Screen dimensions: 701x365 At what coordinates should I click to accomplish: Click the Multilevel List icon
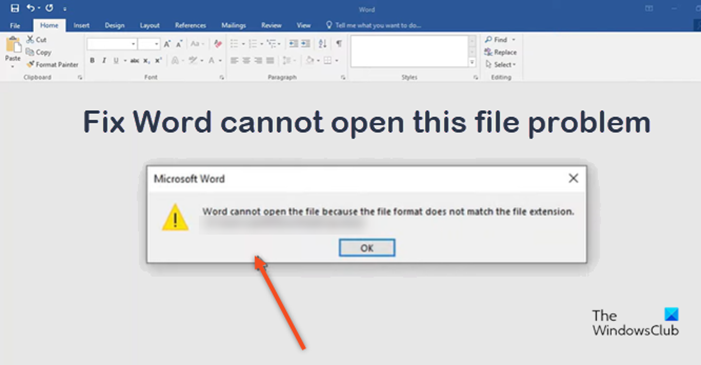[x=271, y=44]
